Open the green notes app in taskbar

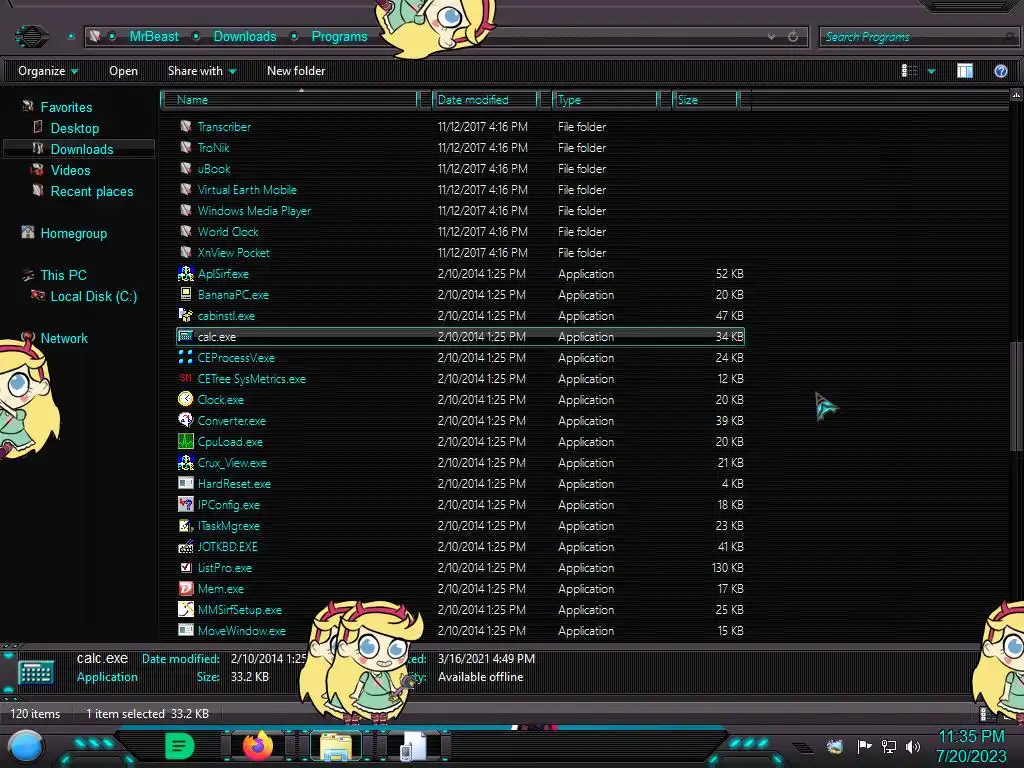(x=179, y=746)
